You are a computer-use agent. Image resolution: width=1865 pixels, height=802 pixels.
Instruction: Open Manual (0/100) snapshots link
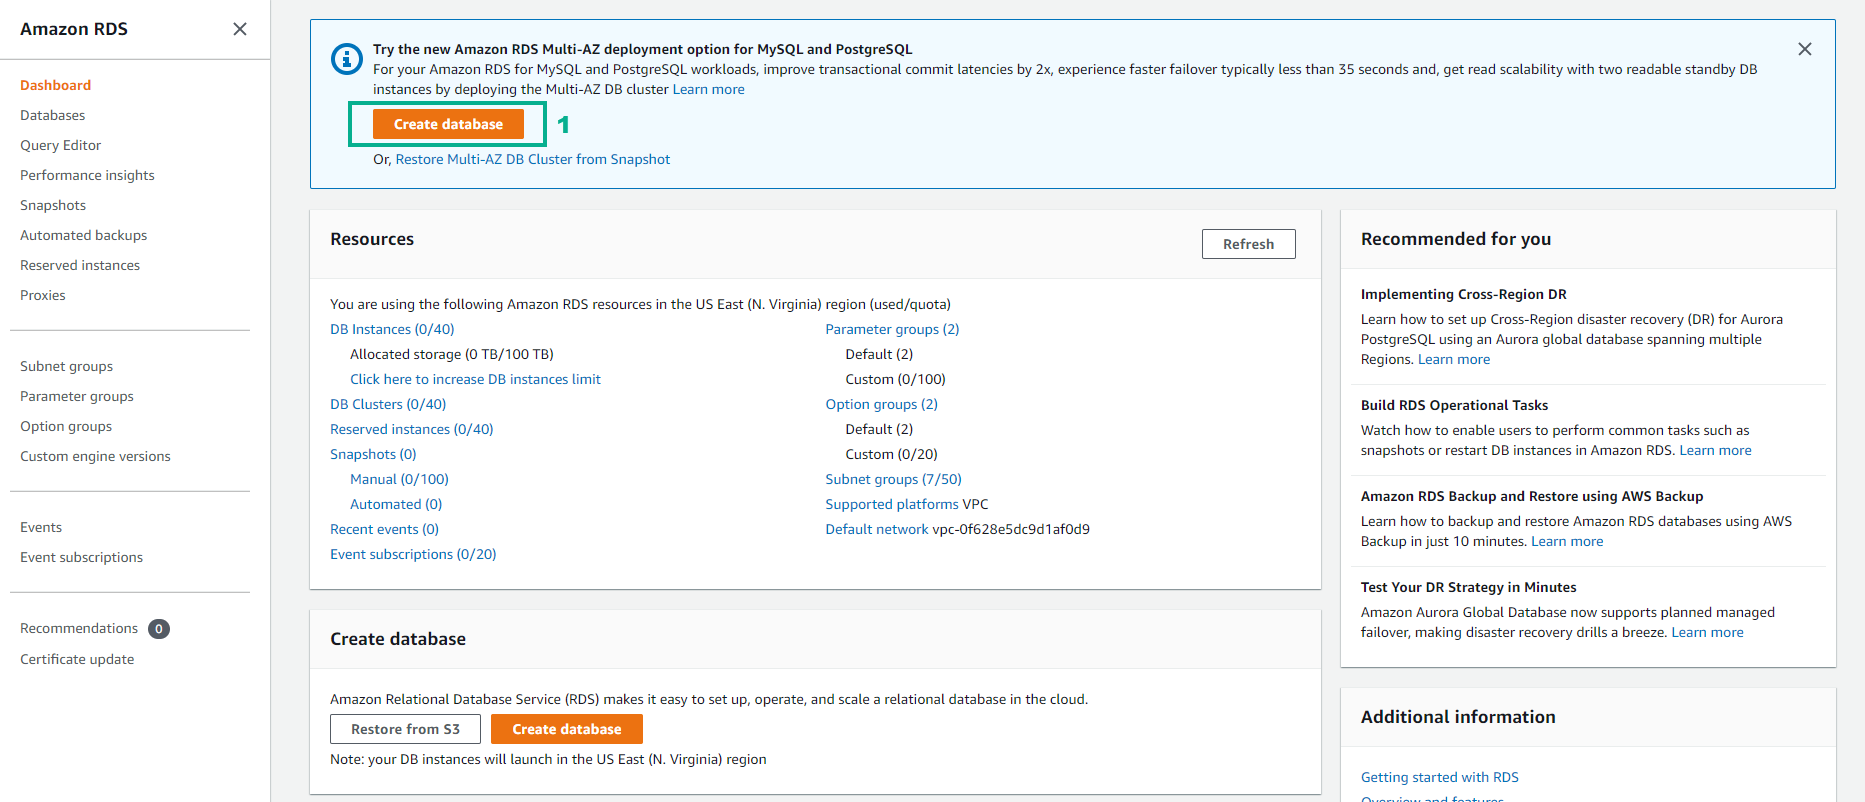399,479
